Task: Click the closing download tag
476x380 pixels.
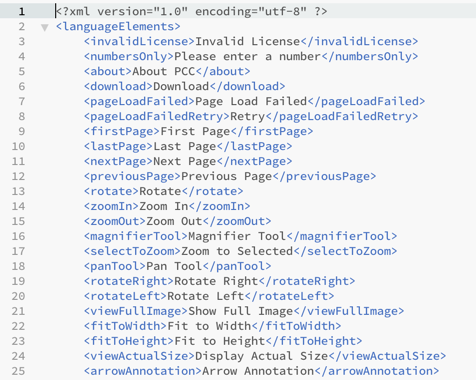Action: click(248, 87)
